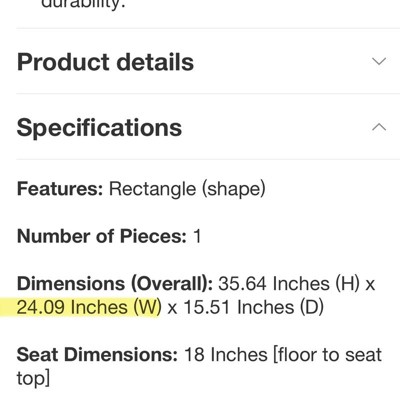This screenshot has width=400, height=400.
Task: Click the 15.51 Inches (D) depth value
Action: pyautogui.click(x=254, y=307)
